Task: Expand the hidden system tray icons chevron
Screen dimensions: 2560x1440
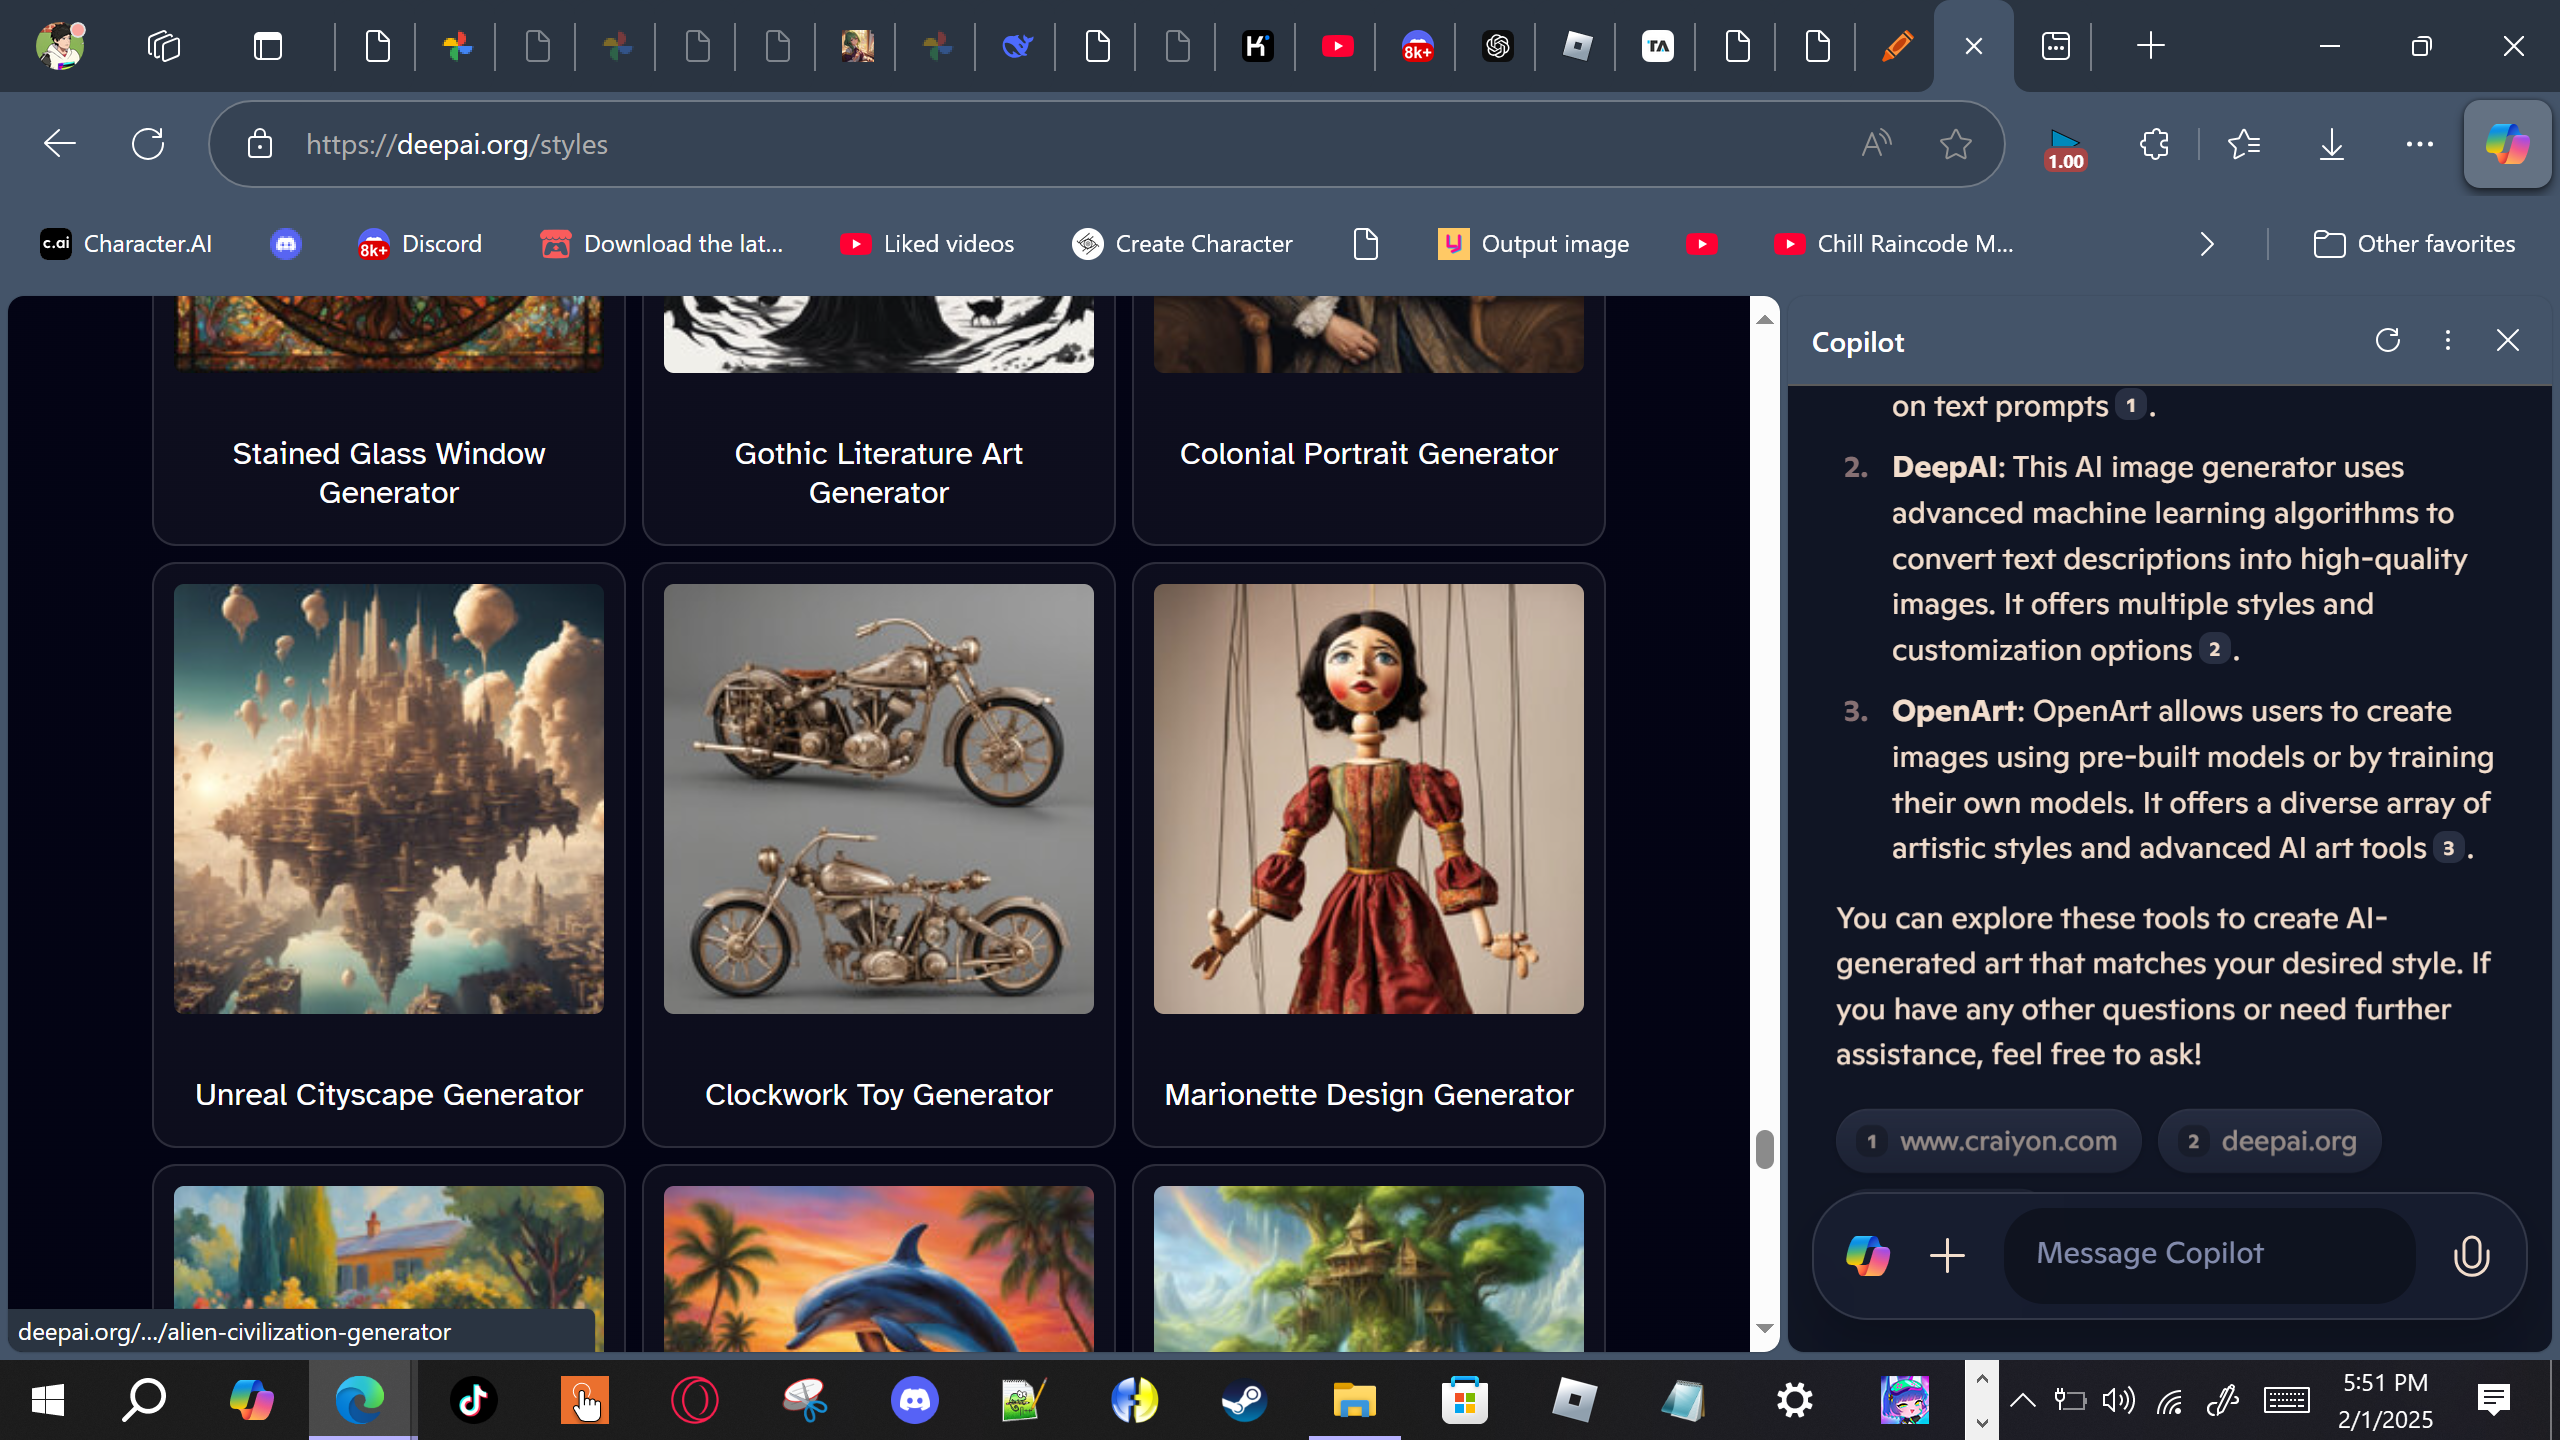Action: click(x=2022, y=1400)
